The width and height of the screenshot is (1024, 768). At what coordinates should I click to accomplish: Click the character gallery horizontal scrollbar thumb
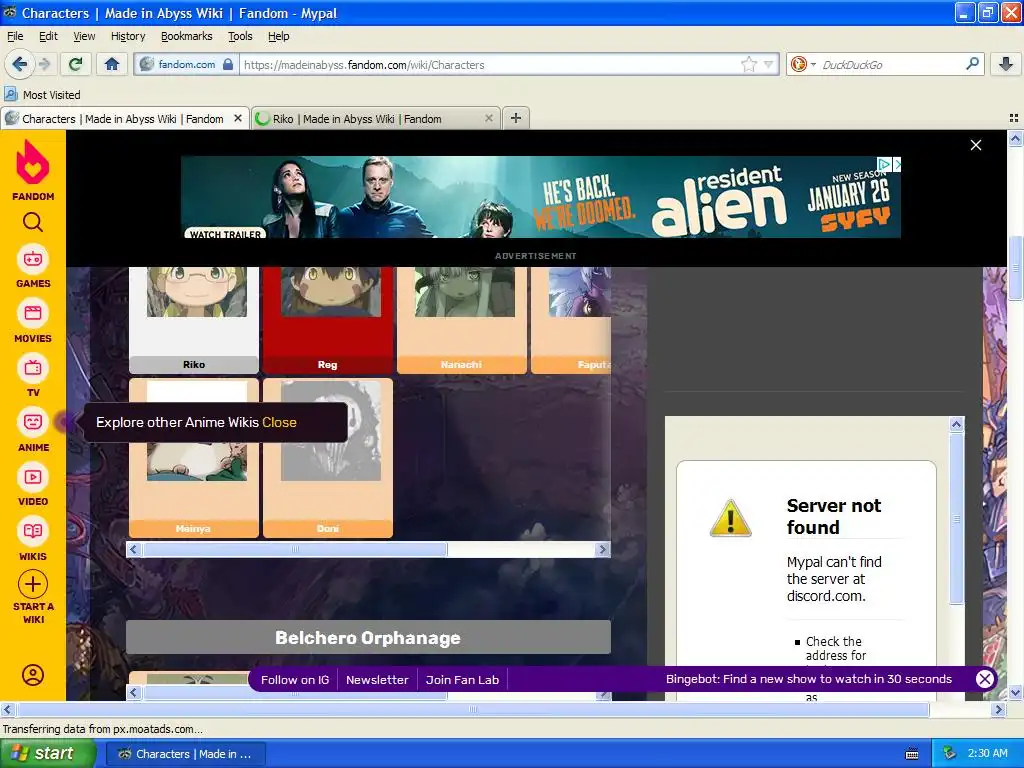click(x=295, y=549)
